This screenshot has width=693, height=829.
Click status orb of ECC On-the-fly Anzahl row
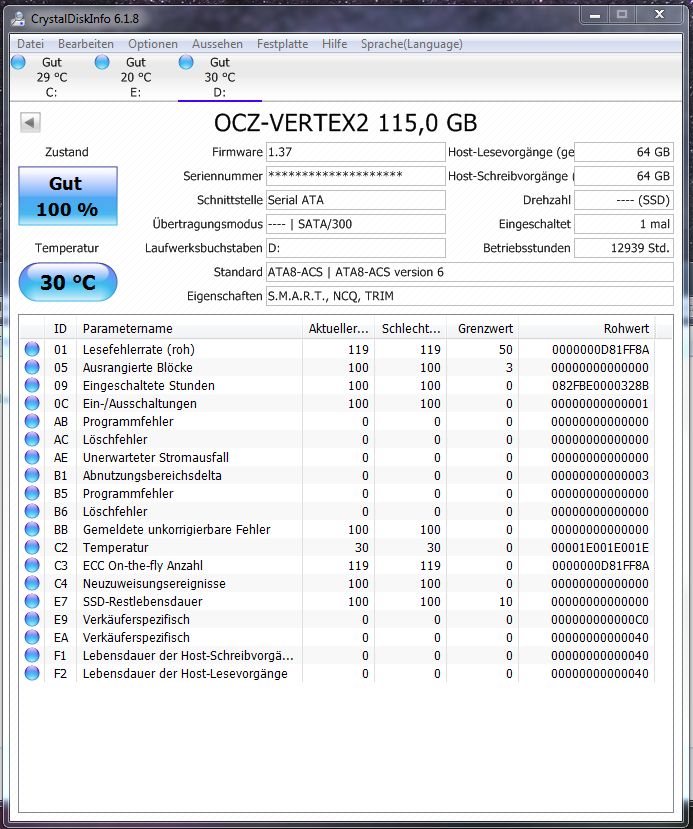click(32, 565)
